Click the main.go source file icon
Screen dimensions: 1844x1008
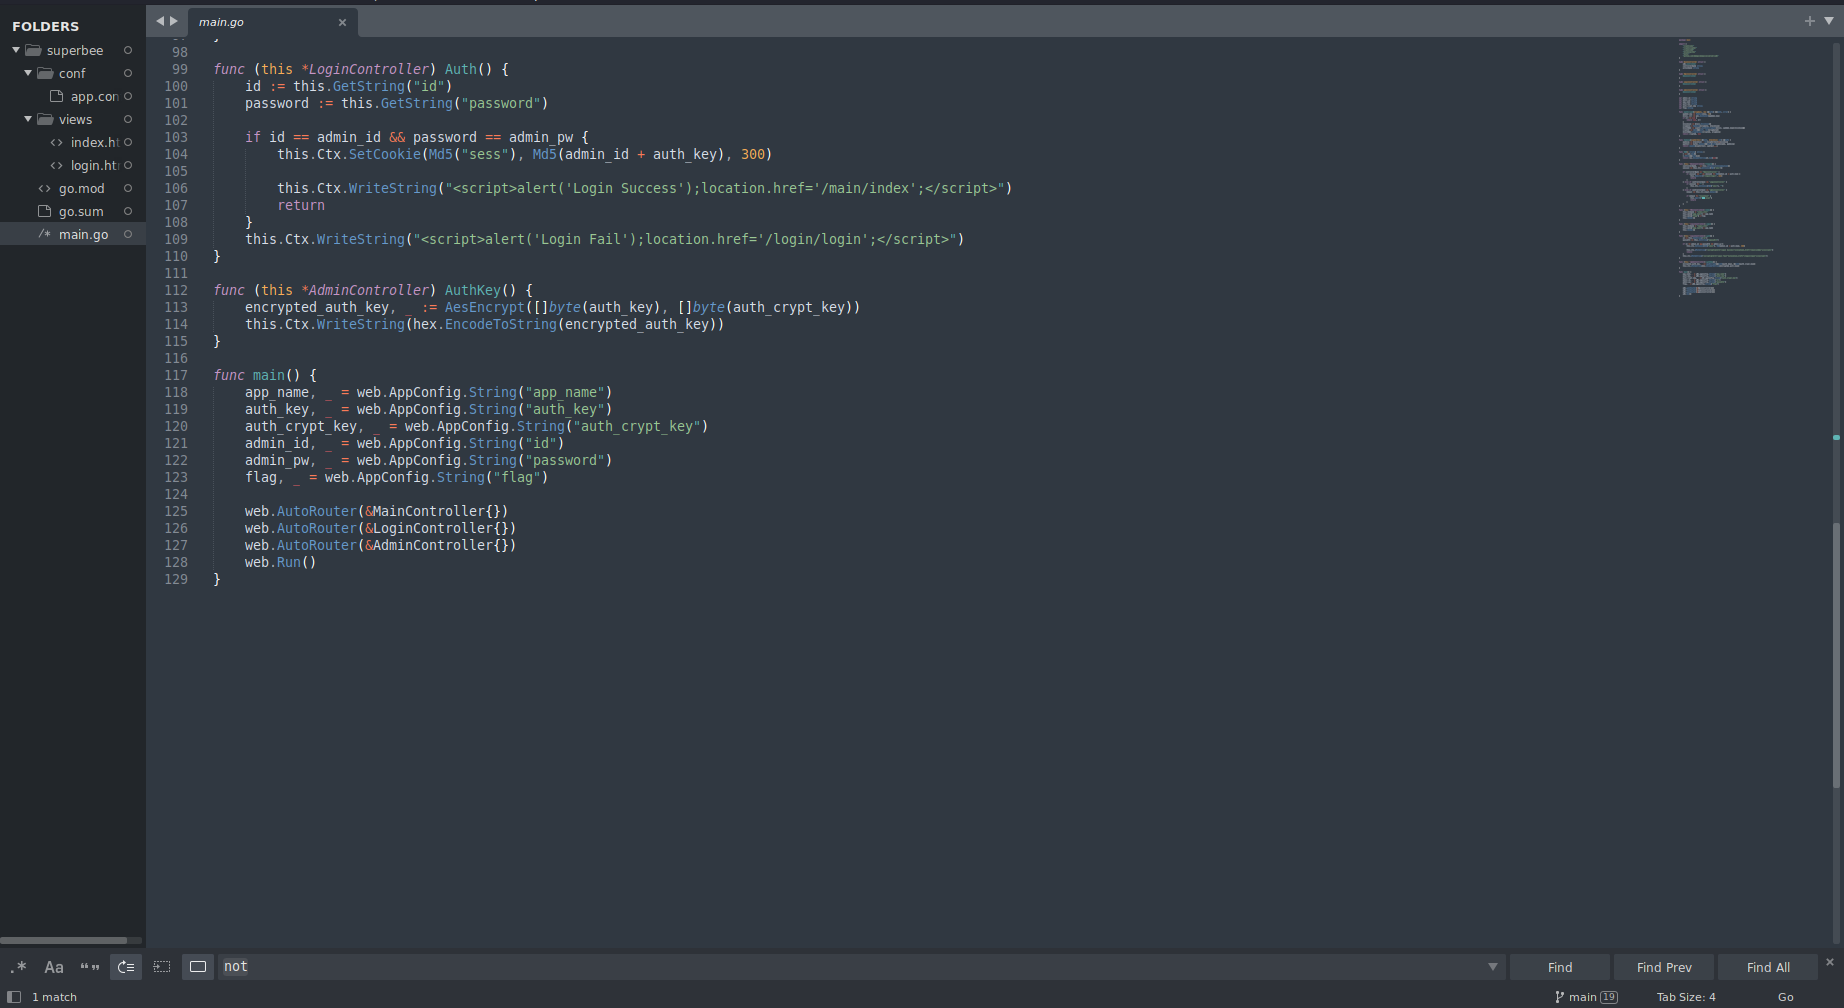coord(44,234)
